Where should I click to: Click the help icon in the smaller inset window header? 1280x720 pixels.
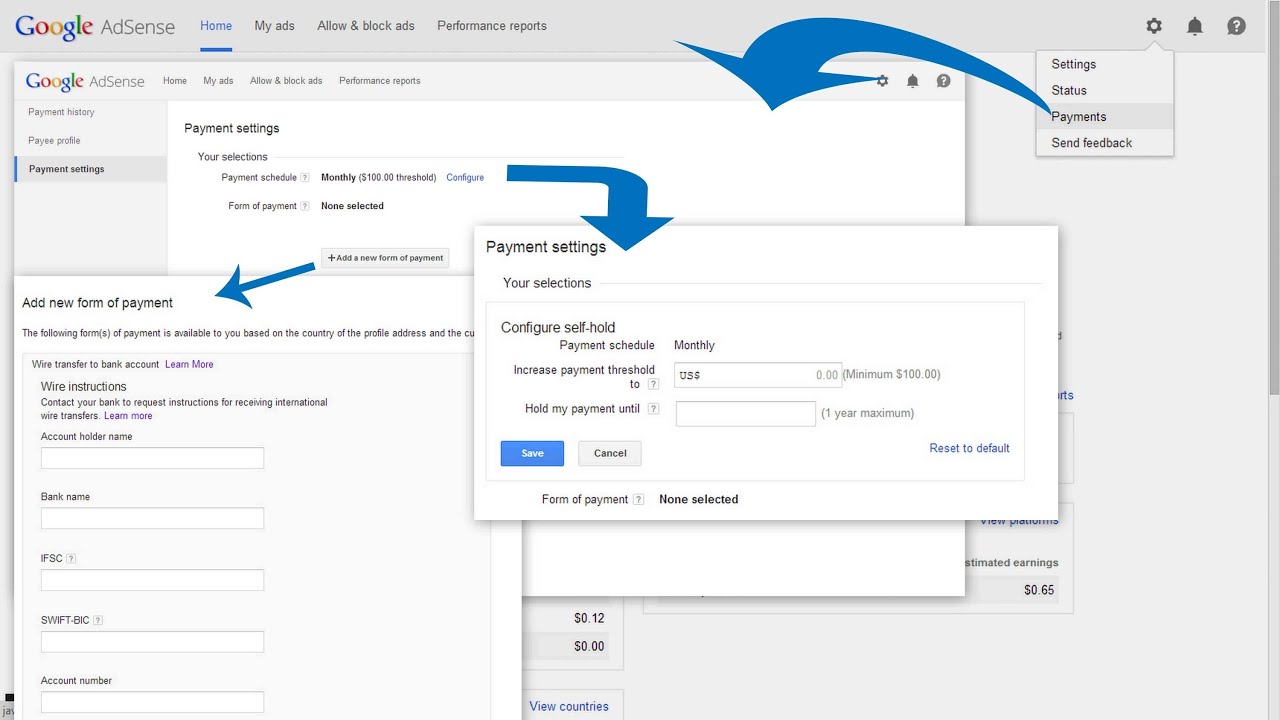tap(943, 81)
